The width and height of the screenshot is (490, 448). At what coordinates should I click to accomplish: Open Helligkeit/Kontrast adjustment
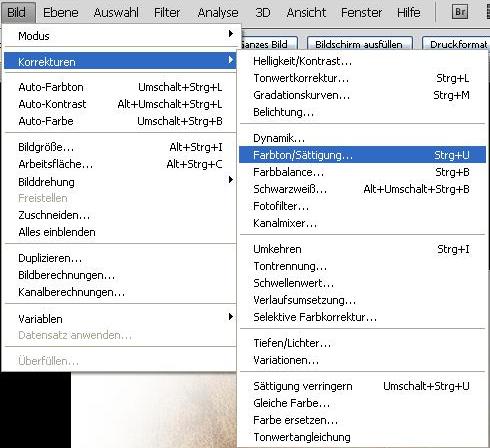[362, 61]
